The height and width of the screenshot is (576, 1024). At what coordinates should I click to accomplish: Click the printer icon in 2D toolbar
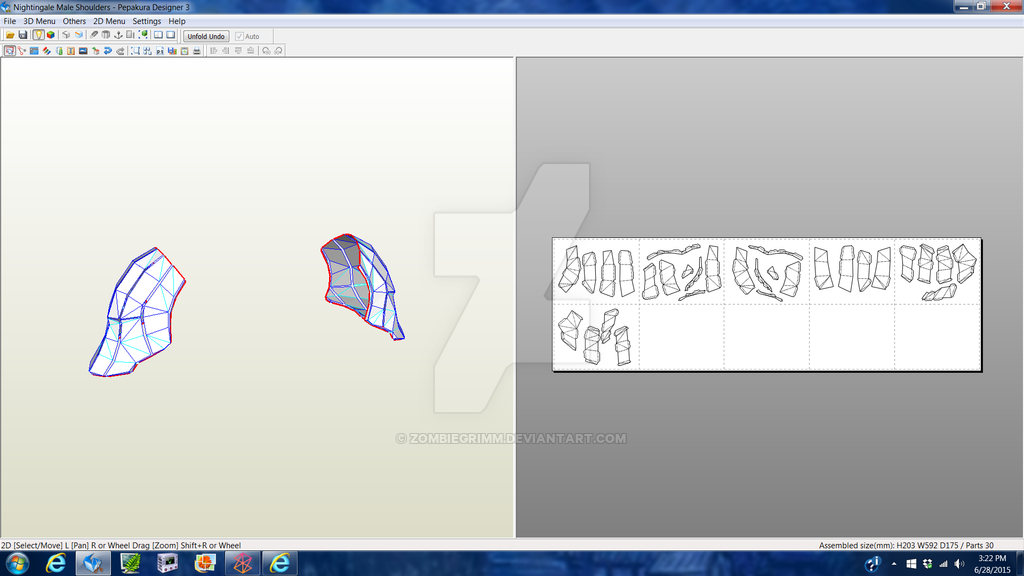[197, 50]
